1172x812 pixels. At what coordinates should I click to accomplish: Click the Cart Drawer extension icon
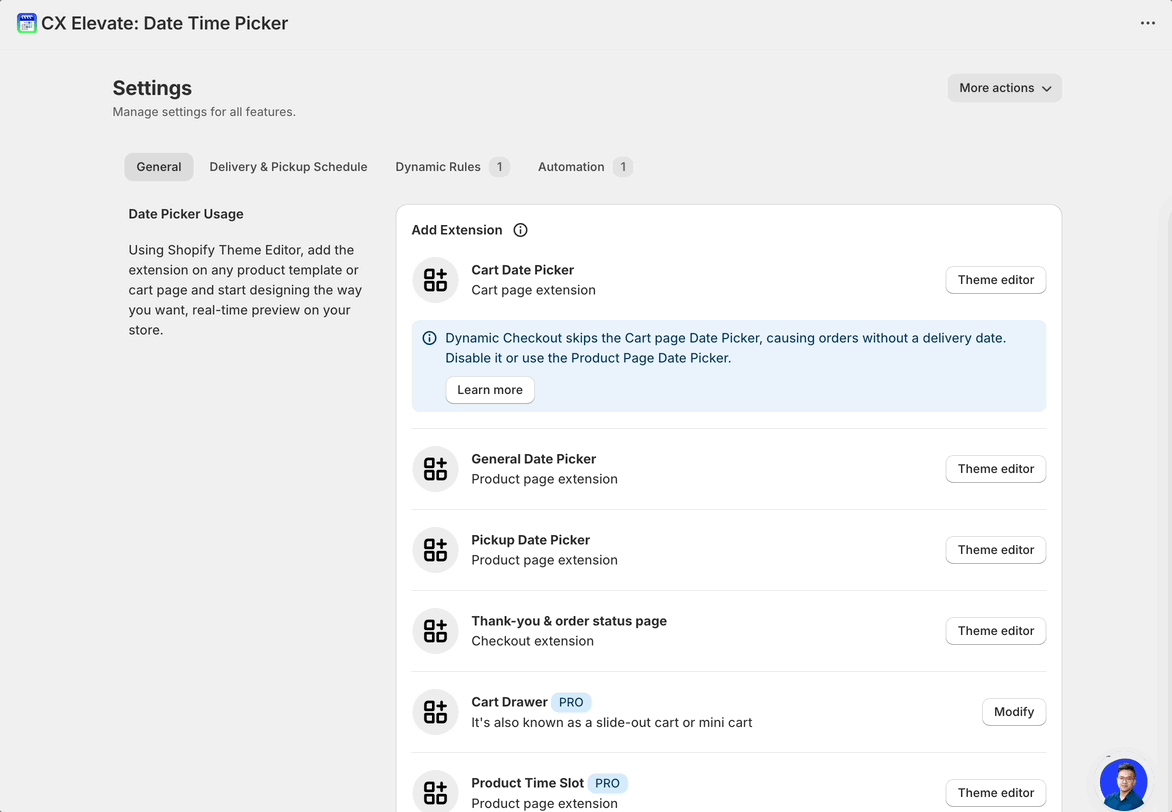click(x=435, y=712)
